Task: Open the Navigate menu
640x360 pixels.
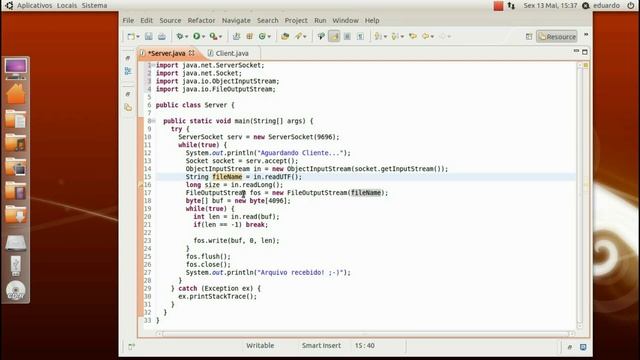Action: point(236,20)
